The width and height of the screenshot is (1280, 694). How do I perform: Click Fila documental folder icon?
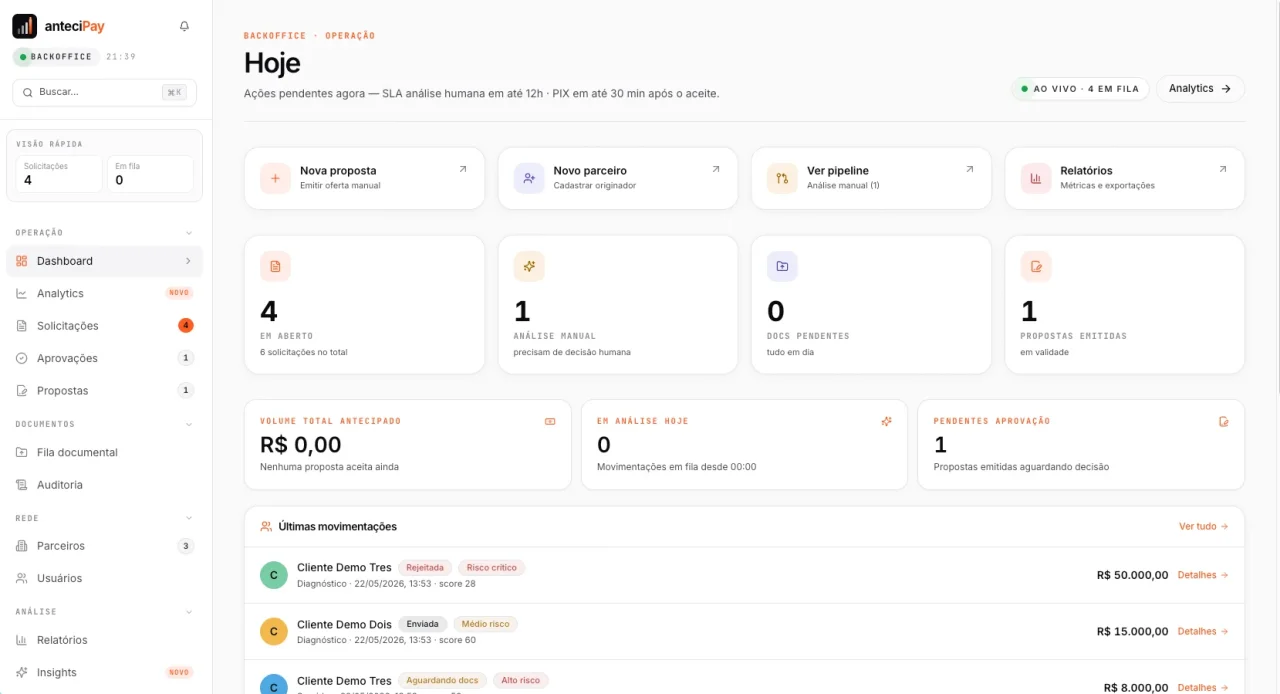click(22, 453)
